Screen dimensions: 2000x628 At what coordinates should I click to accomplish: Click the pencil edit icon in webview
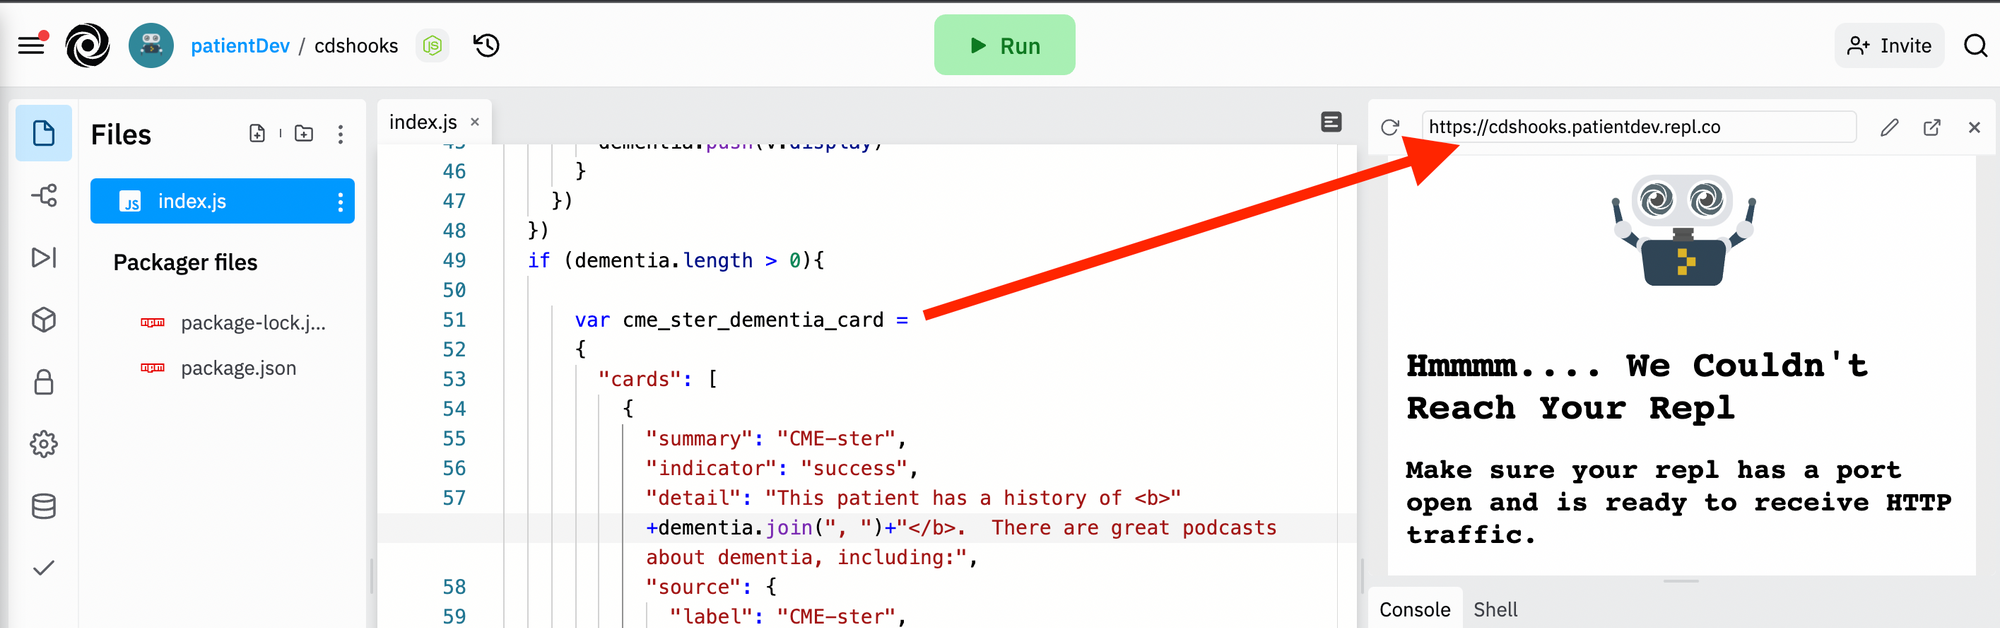[x=1889, y=127]
